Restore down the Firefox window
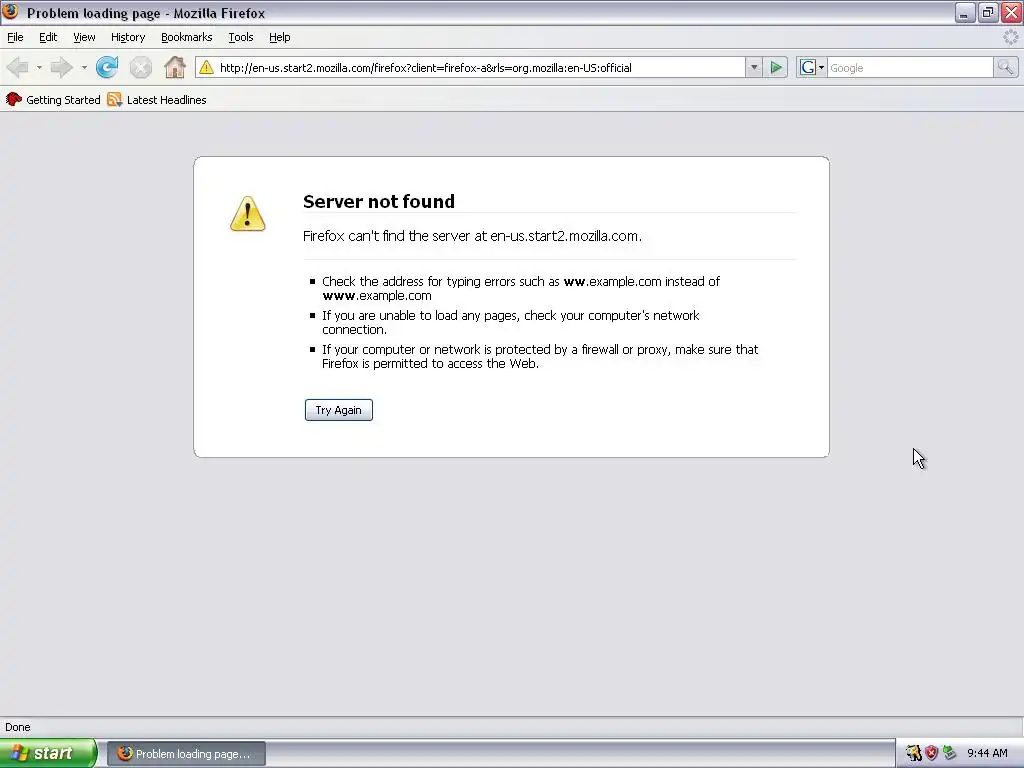1024x768 pixels. tap(988, 12)
